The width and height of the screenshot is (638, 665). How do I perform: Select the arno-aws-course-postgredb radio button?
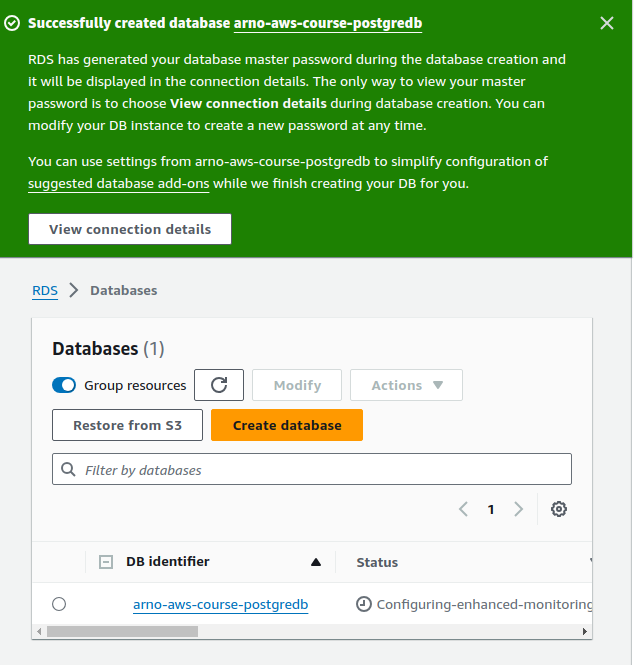(x=59, y=604)
